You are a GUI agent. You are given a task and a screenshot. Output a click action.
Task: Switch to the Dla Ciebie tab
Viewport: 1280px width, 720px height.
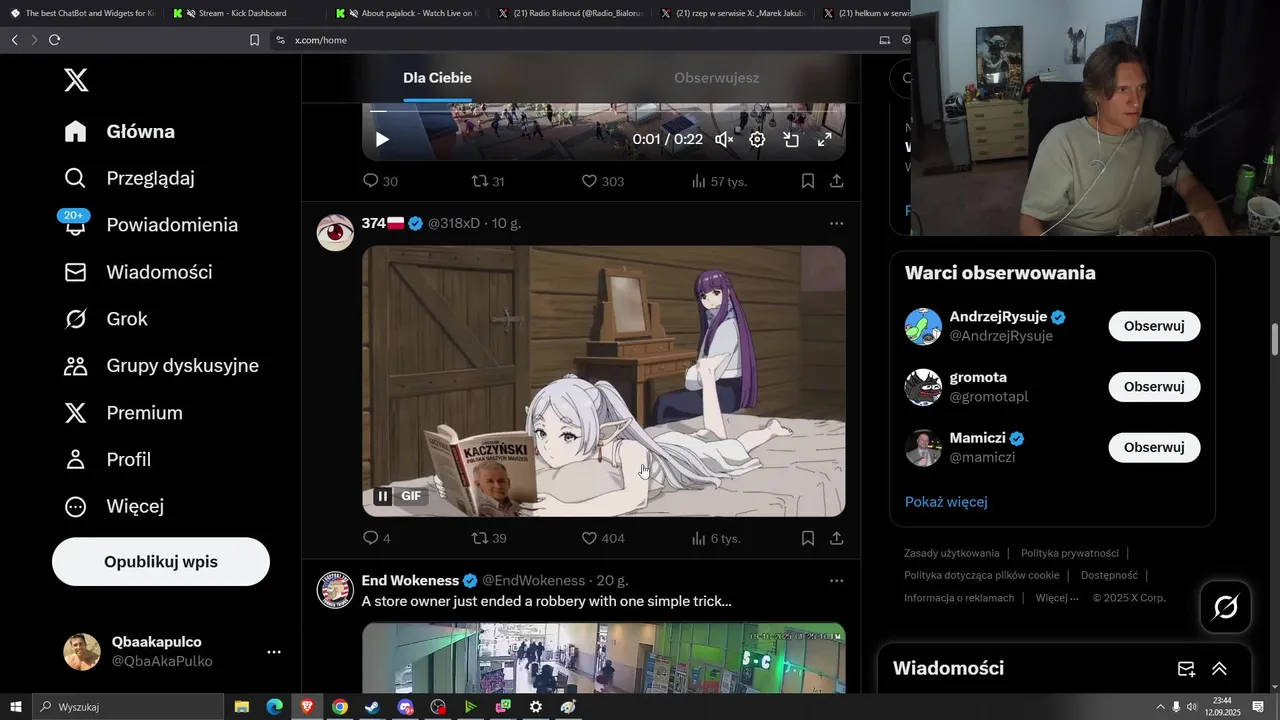437,78
